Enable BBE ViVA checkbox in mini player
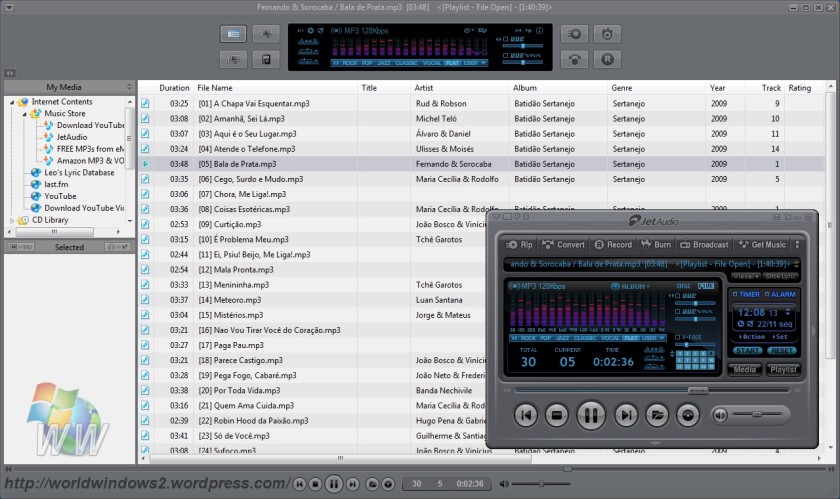 click(678, 311)
